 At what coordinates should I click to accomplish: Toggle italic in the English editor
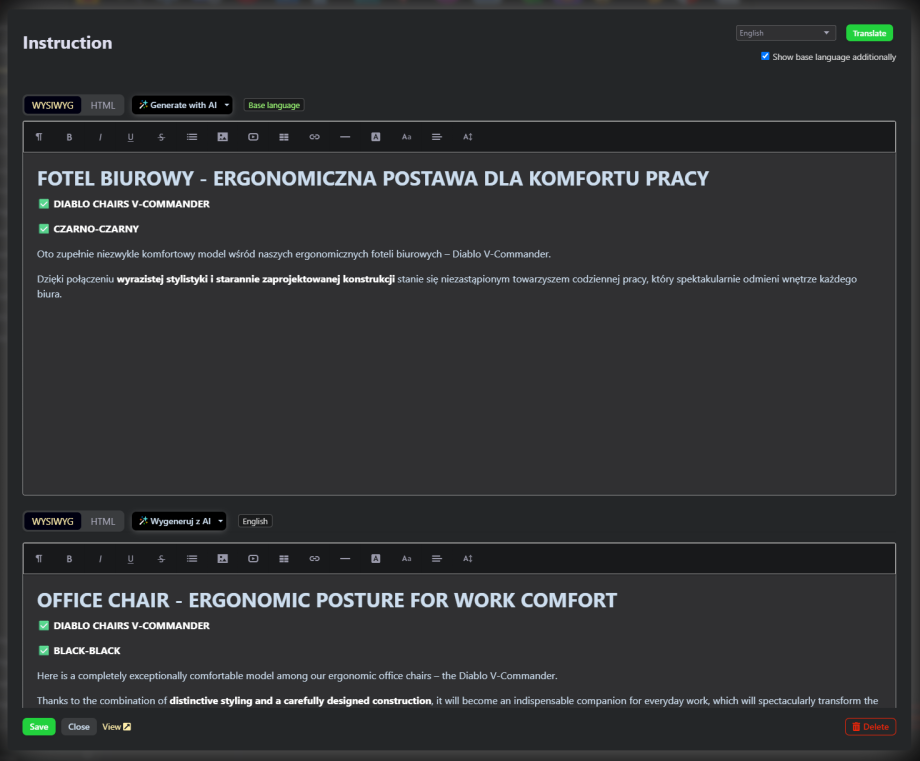[x=100, y=559]
